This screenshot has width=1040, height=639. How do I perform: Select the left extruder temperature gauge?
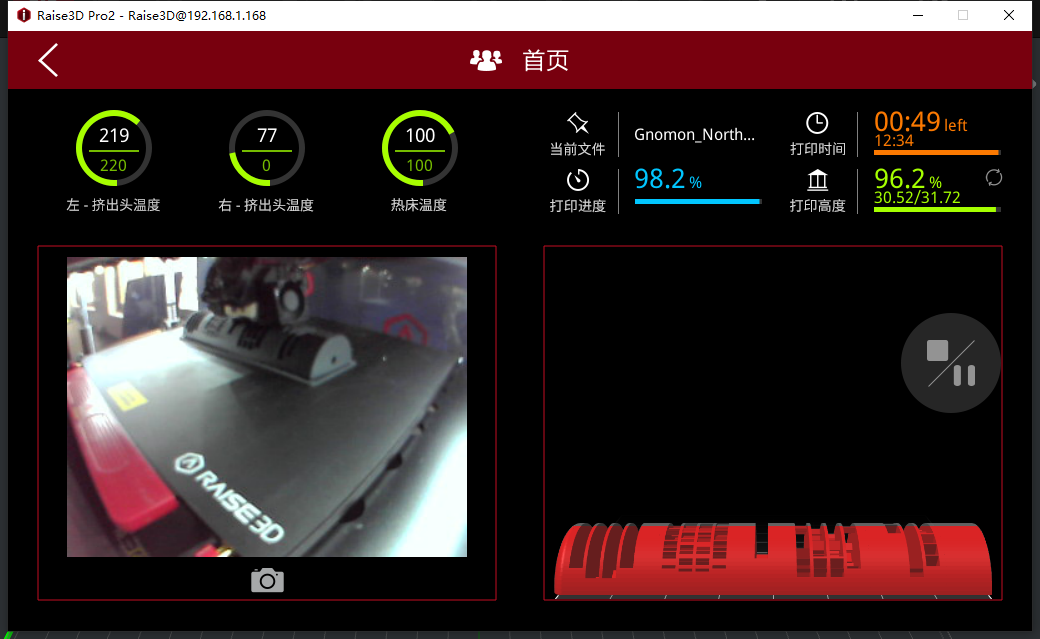(x=114, y=148)
